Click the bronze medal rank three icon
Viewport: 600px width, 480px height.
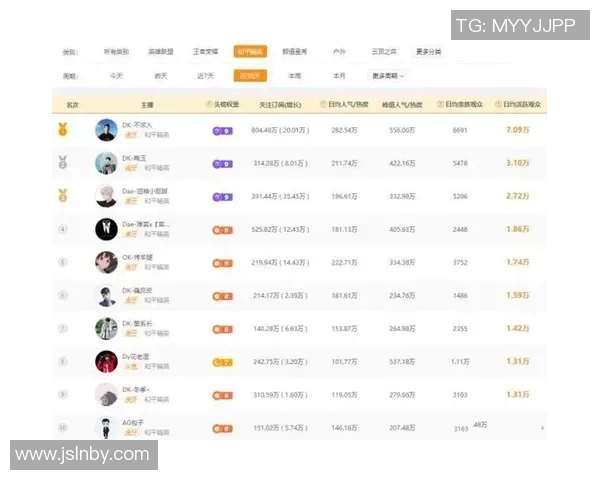[63, 195]
